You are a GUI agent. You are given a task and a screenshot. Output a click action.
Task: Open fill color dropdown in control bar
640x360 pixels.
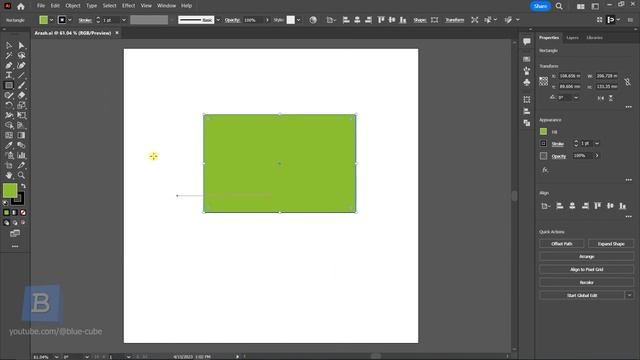coord(51,20)
